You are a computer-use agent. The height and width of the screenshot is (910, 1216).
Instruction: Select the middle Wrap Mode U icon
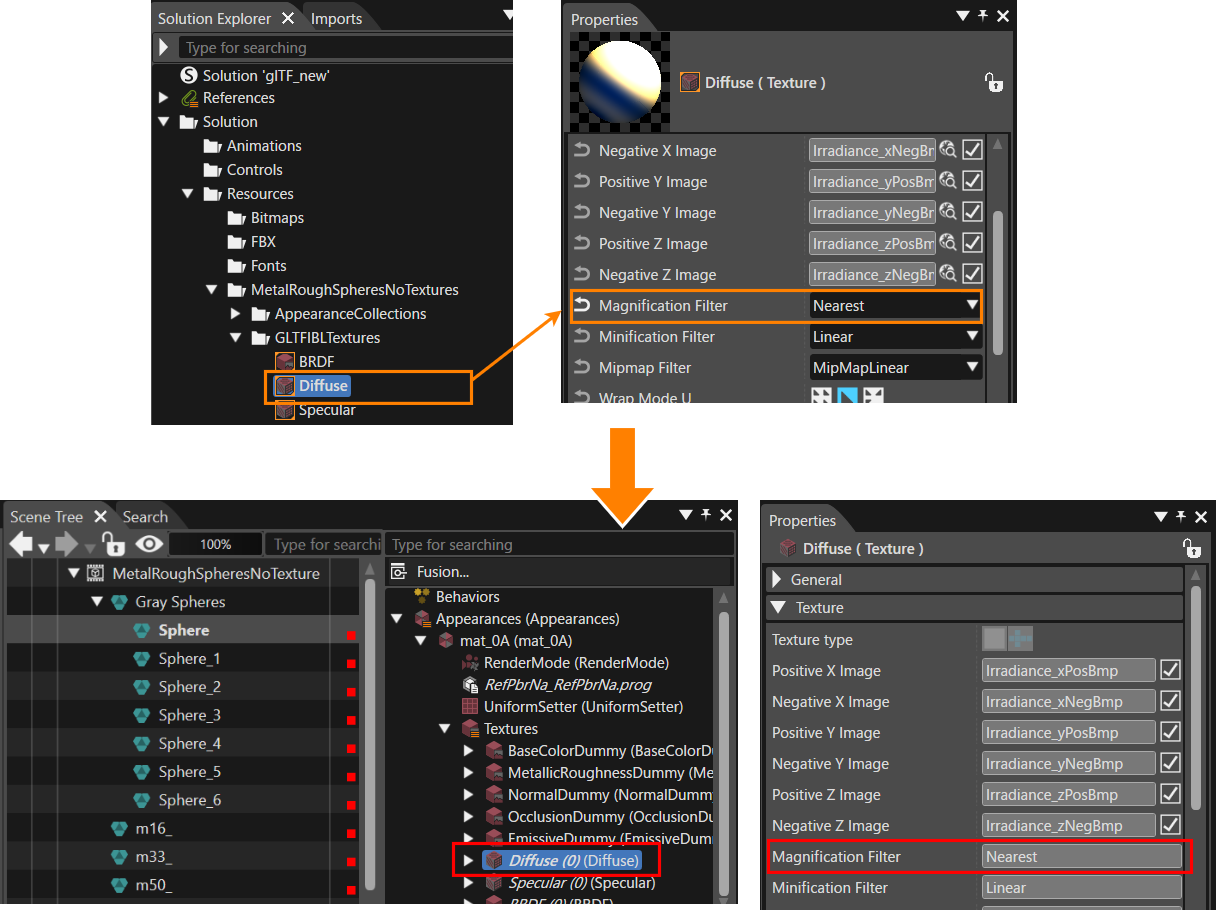pos(847,396)
